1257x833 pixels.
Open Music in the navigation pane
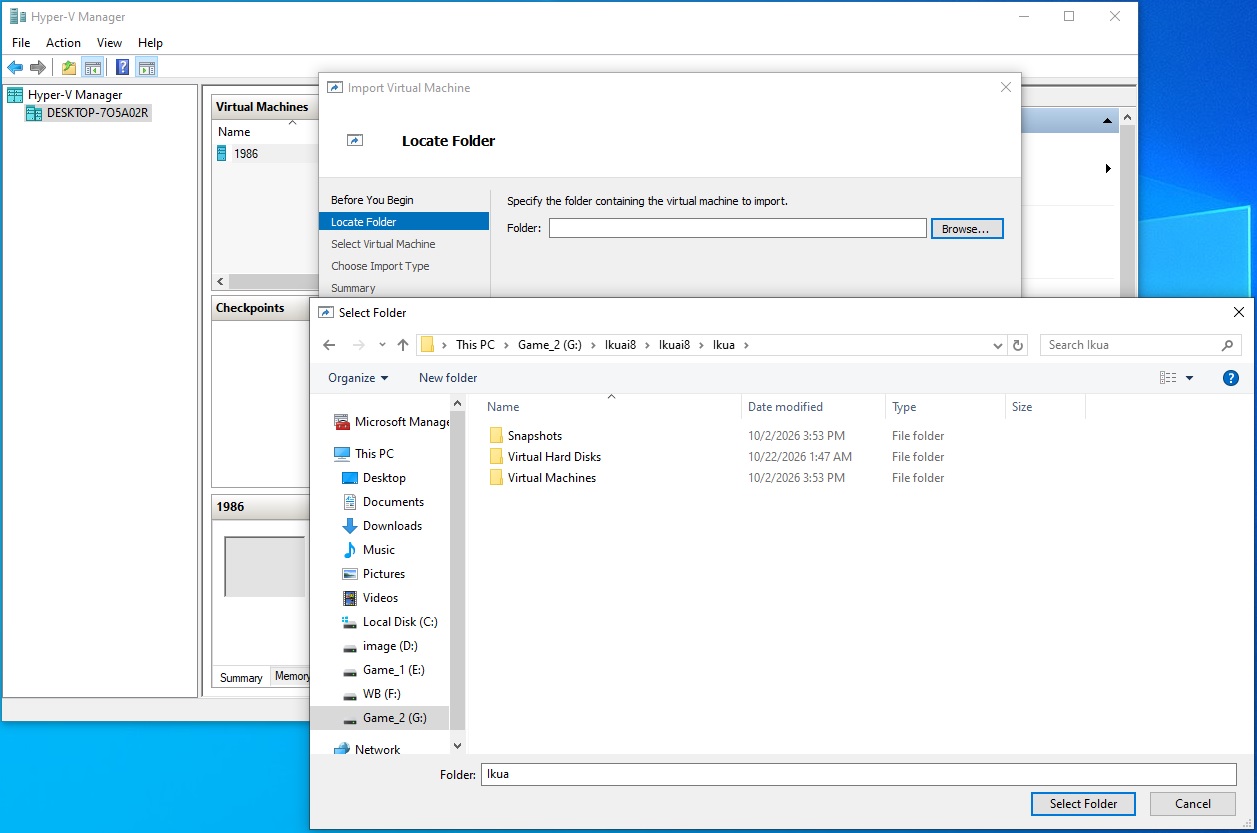[x=369, y=550]
